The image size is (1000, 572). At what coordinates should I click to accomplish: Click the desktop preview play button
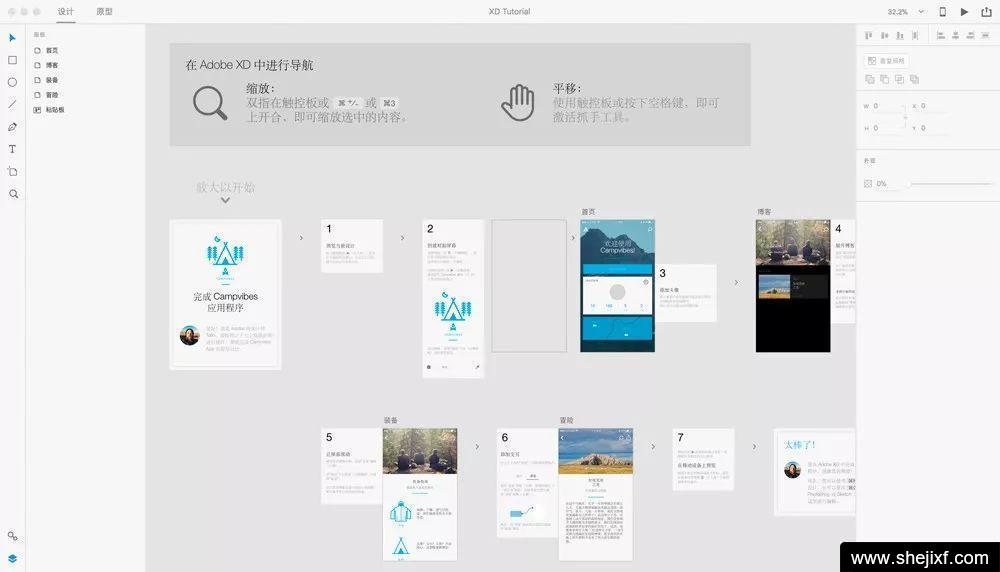pyautogui.click(x=964, y=12)
